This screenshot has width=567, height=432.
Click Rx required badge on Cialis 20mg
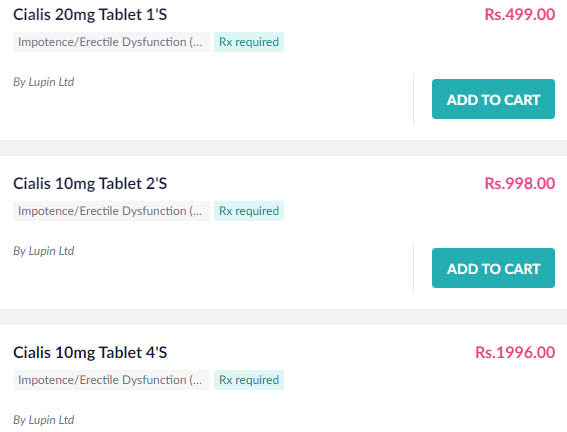pyautogui.click(x=249, y=42)
